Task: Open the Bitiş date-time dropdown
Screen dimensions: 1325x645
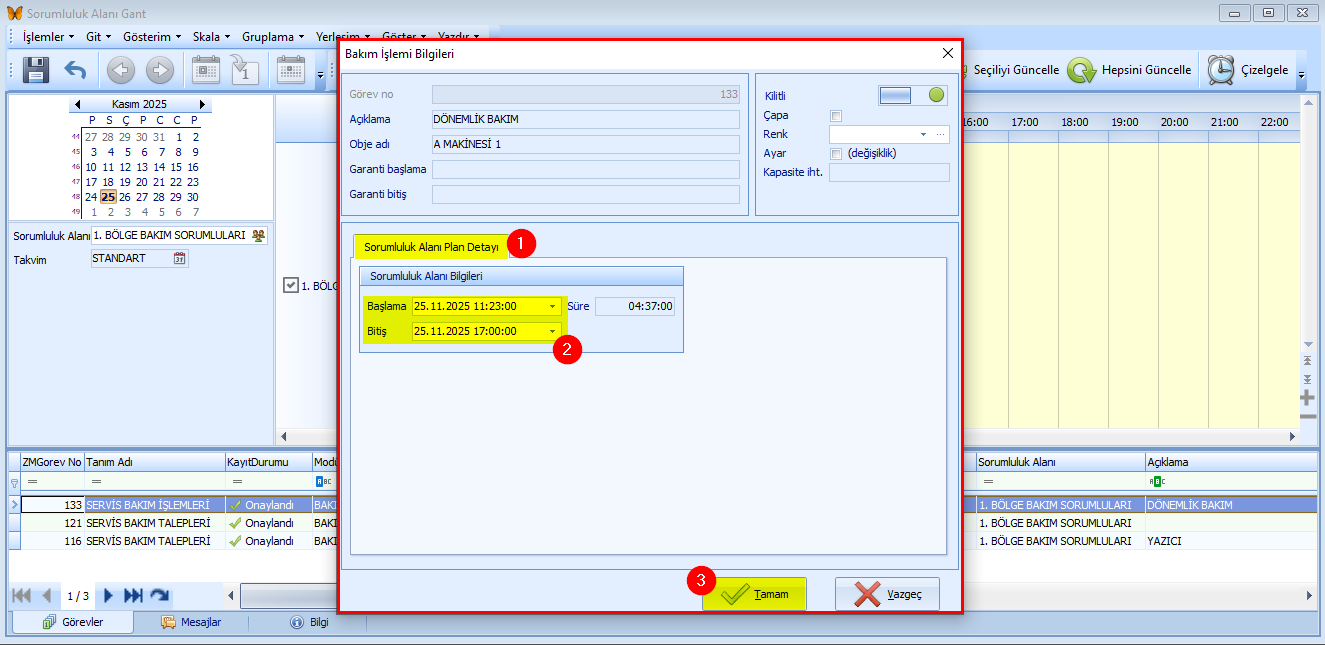Action: coord(551,332)
